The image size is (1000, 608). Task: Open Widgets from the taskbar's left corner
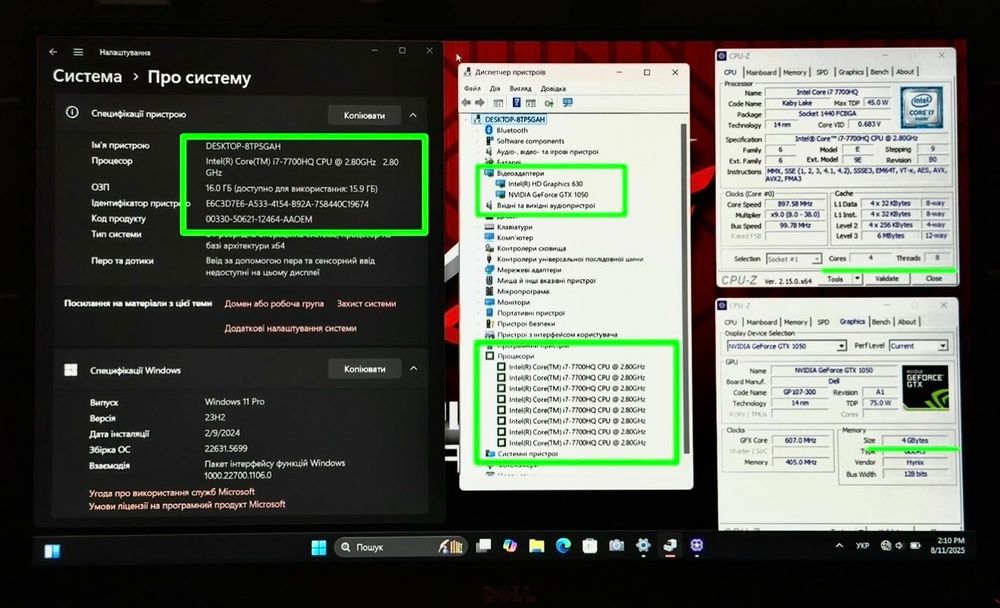click(x=52, y=551)
